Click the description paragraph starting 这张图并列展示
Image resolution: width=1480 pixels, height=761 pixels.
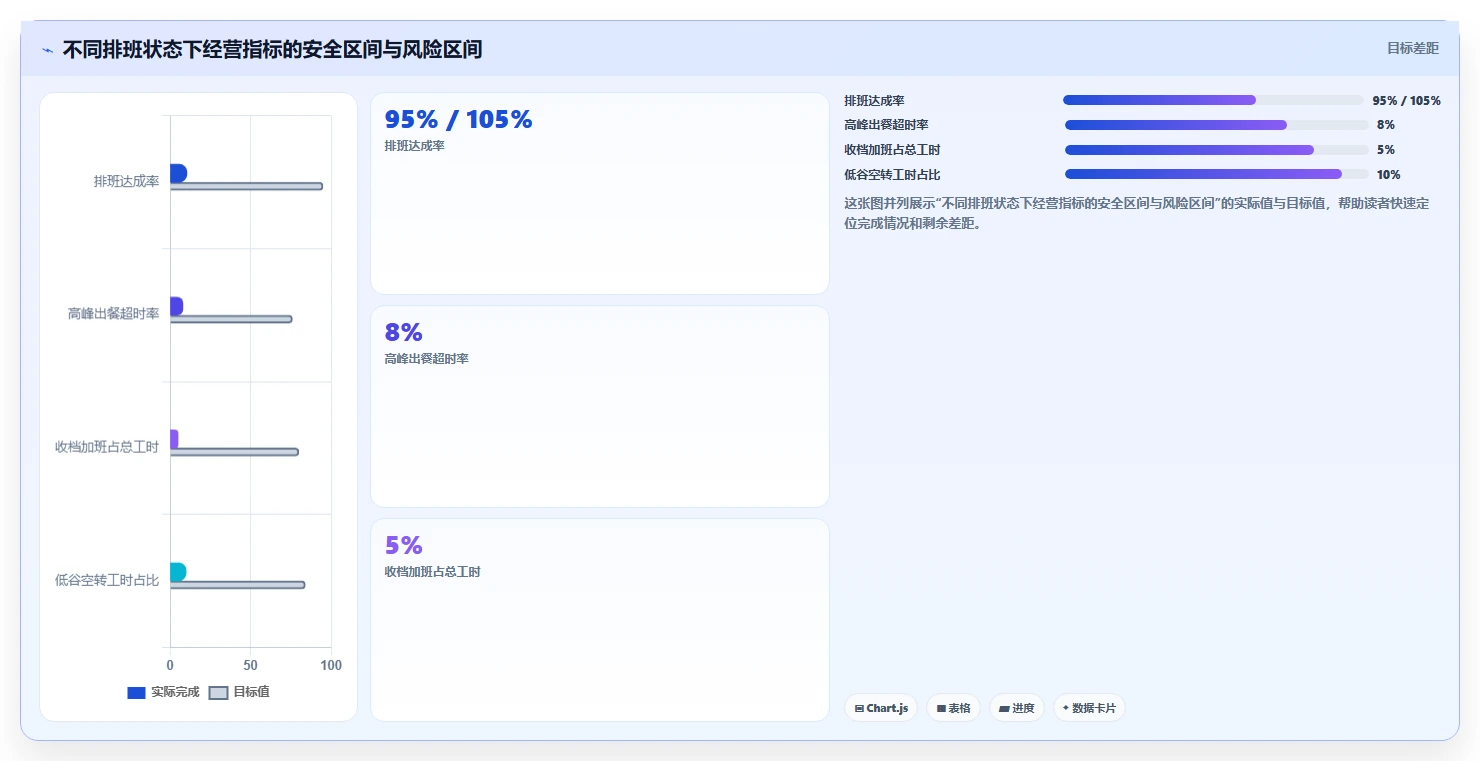[x=1137, y=213]
